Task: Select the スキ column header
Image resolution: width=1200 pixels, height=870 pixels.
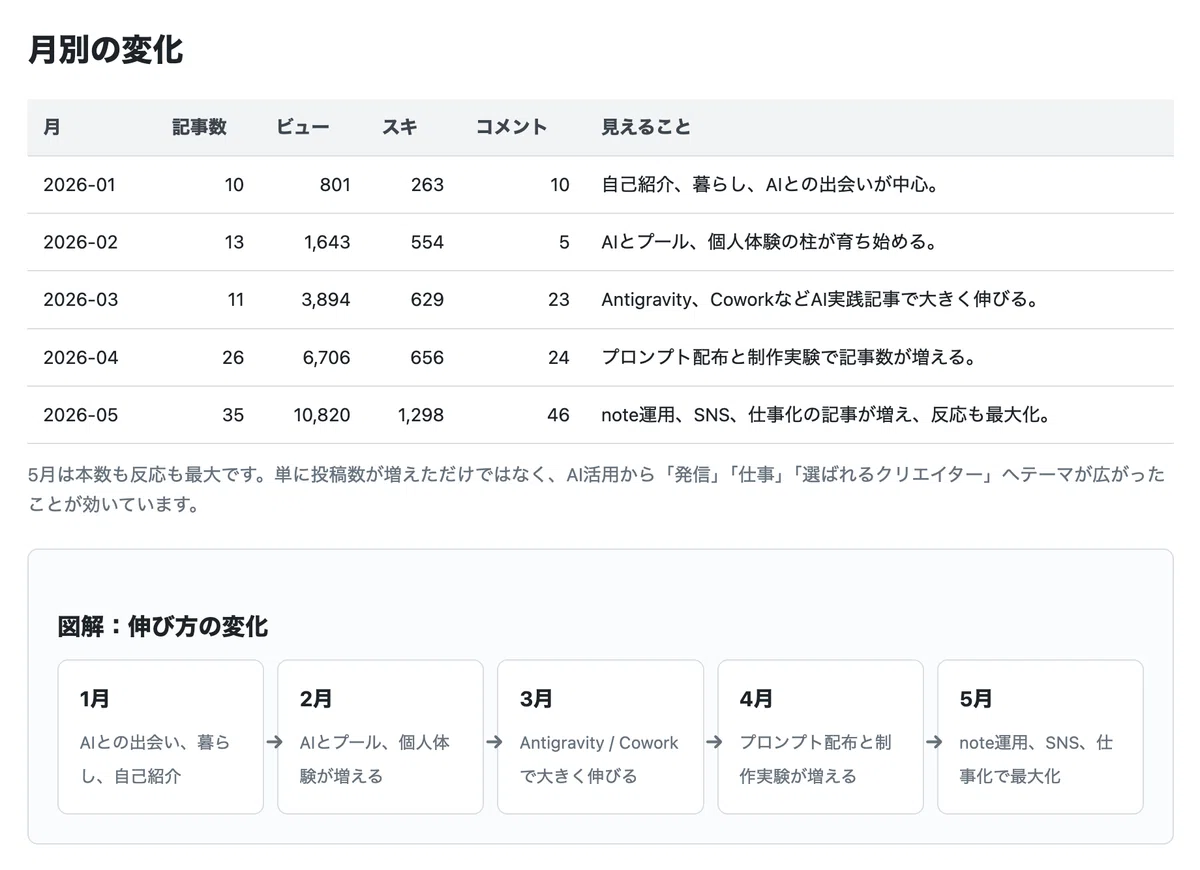Action: pyautogui.click(x=400, y=127)
